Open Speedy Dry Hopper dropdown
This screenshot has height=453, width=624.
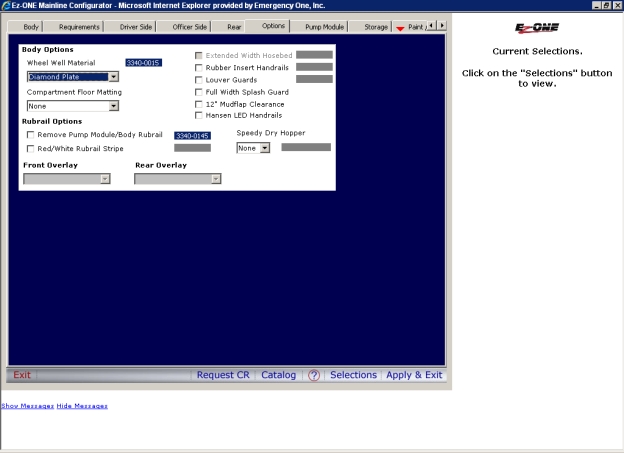point(253,148)
